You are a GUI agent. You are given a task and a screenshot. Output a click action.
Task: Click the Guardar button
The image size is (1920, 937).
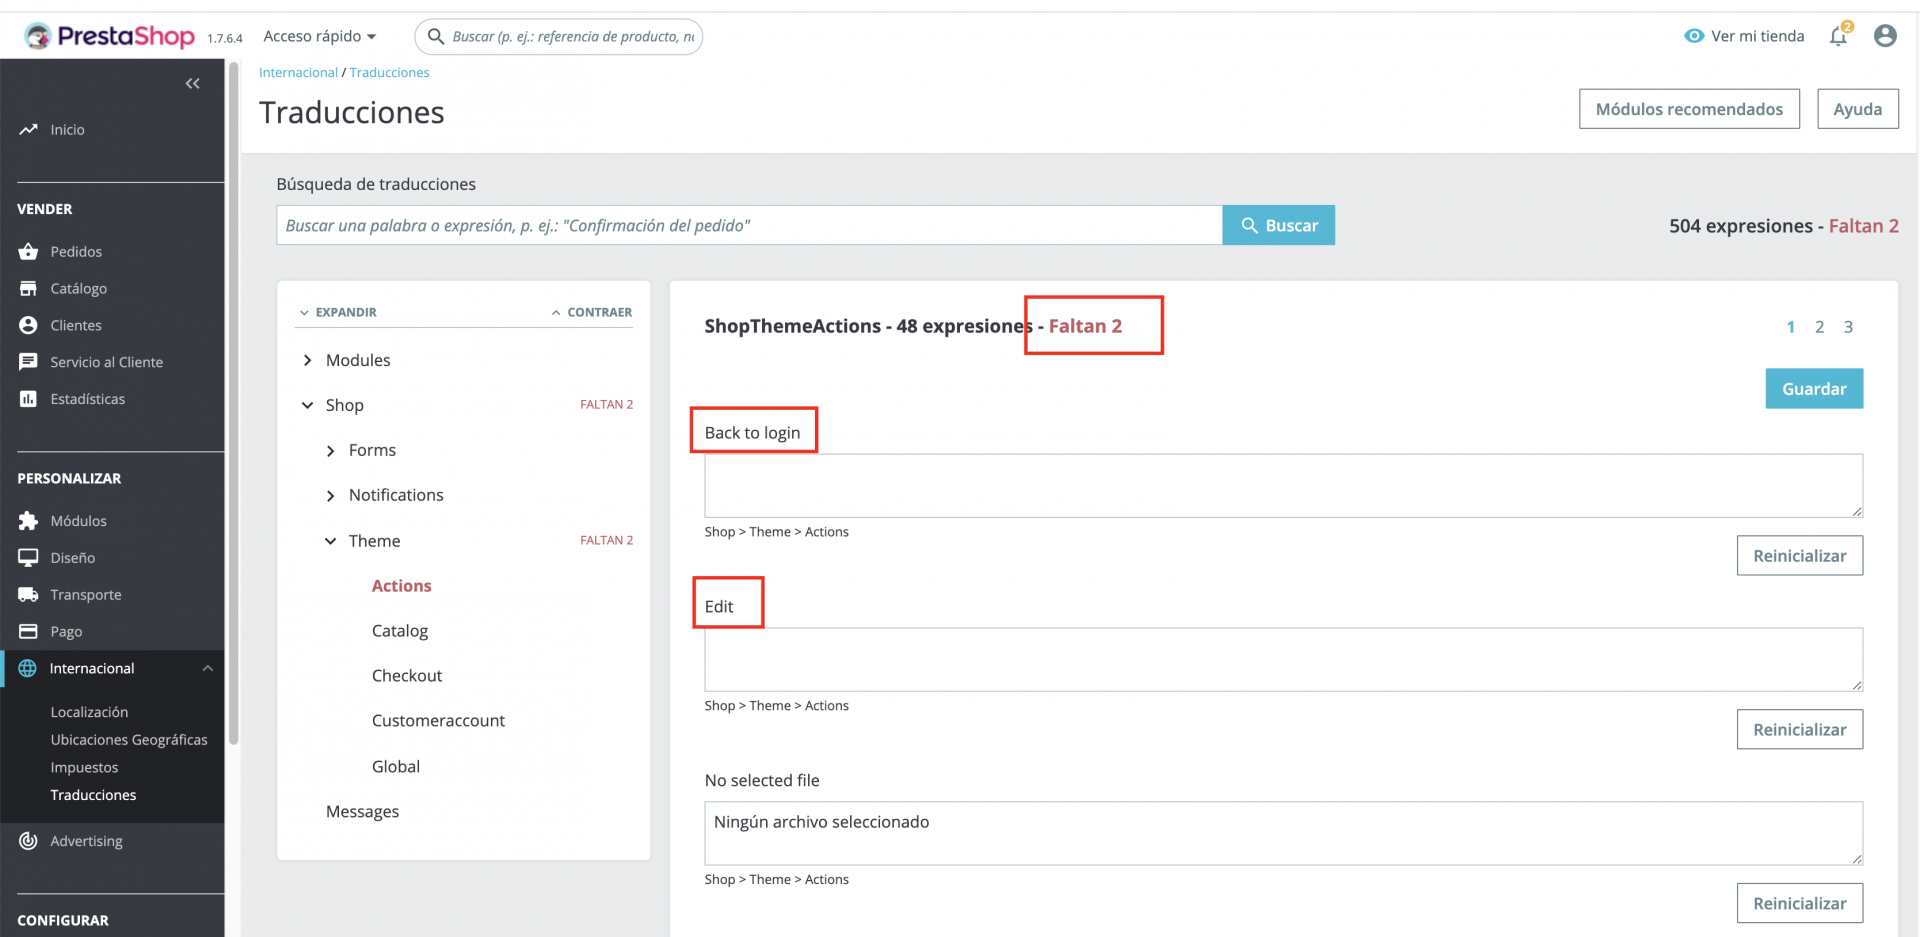(1814, 389)
